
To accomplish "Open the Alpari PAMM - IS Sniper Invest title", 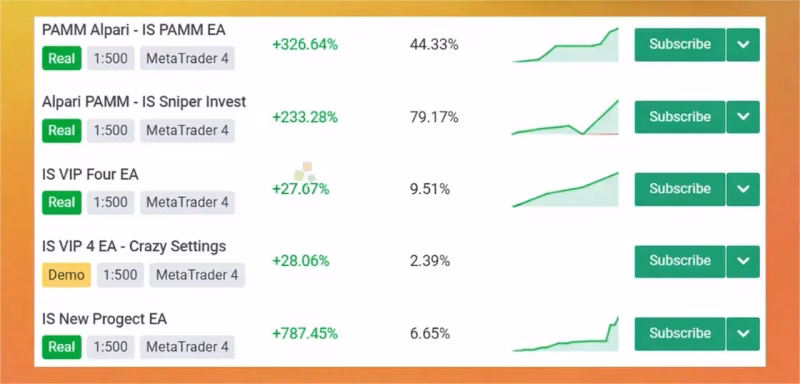I will 144,102.
